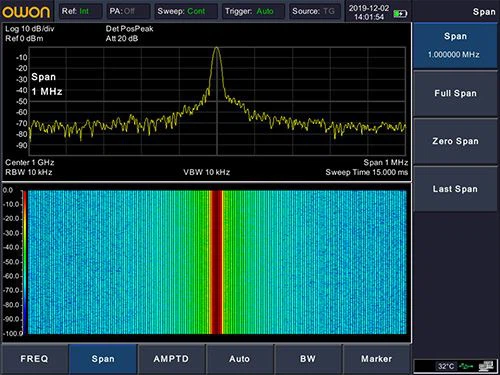Click the -50 amplitude axis label on the trace graph
The image size is (500, 375).
click(x=22, y=101)
